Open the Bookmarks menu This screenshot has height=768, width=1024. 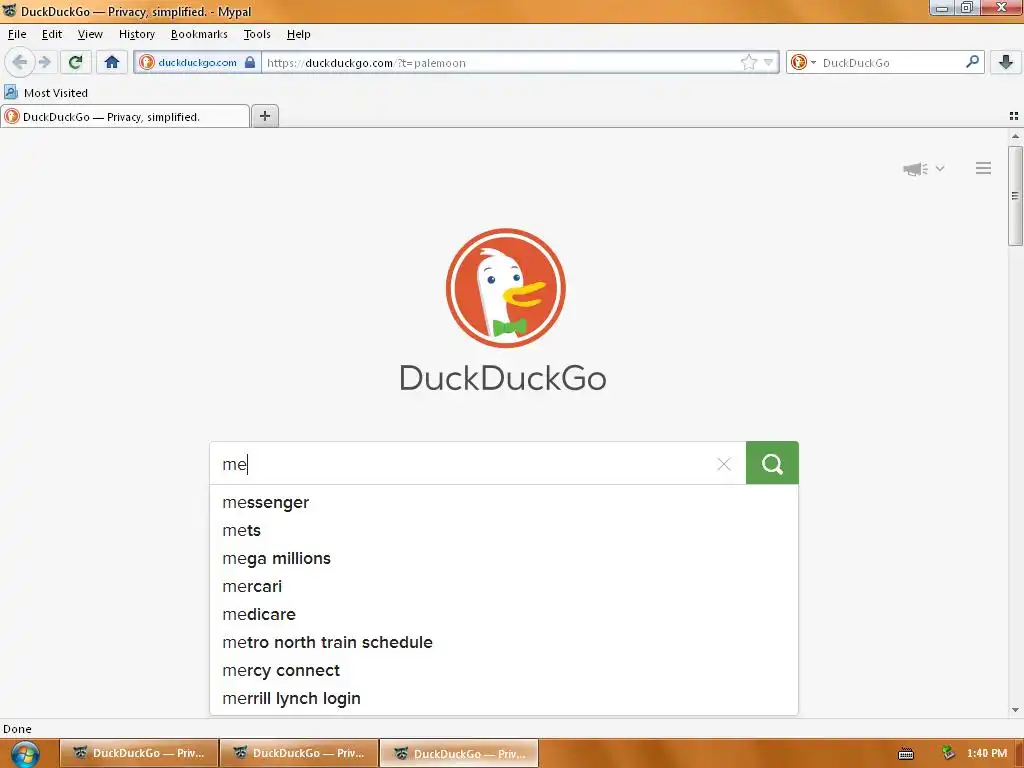[x=199, y=34]
